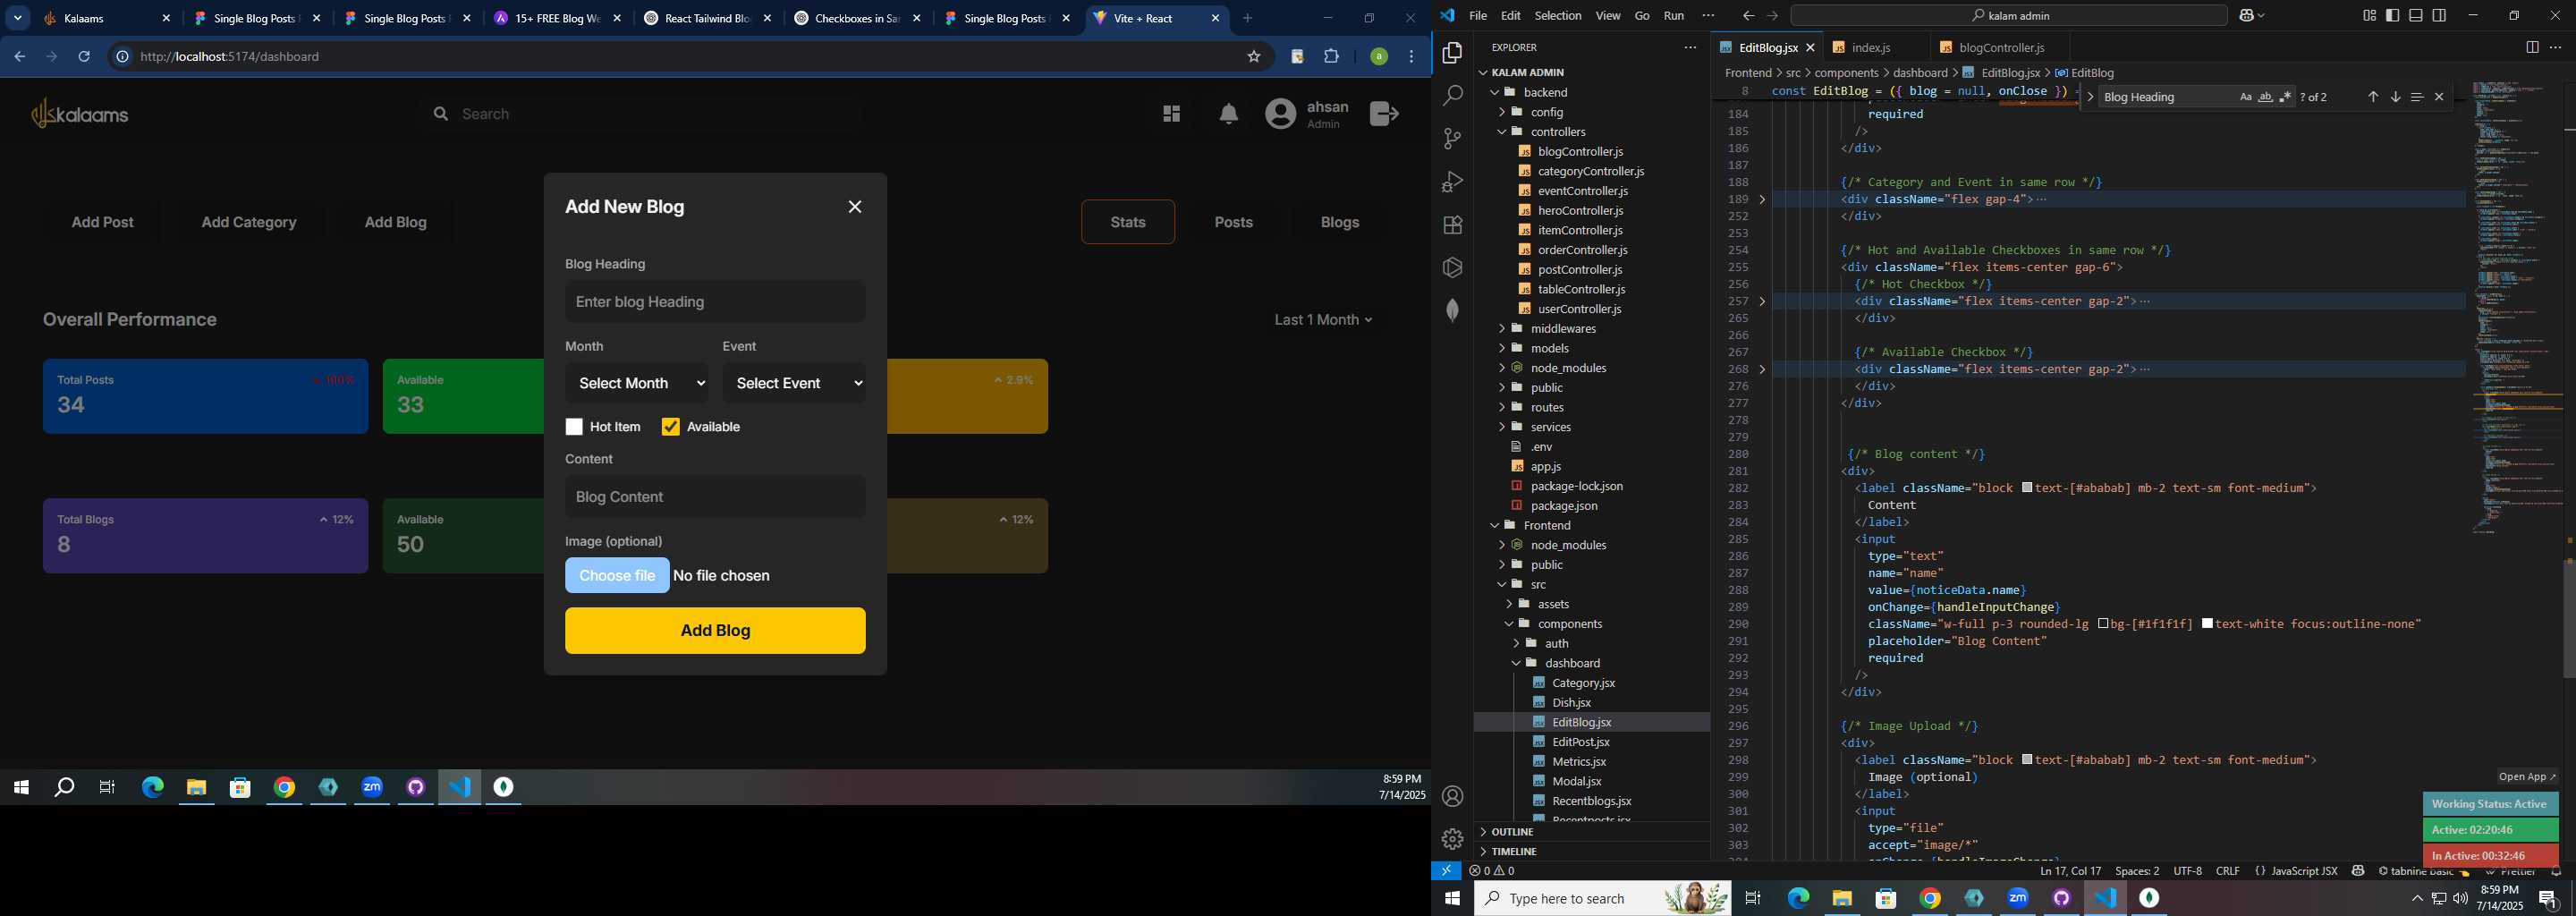The width and height of the screenshot is (2576, 916).
Task: Click the yellow Add Blog submit button
Action: point(715,631)
